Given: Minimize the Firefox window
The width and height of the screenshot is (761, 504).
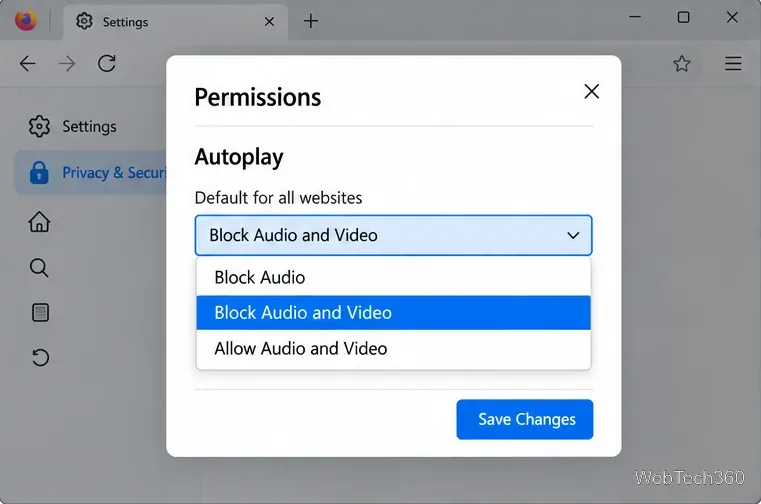Looking at the screenshot, I should click(635, 17).
